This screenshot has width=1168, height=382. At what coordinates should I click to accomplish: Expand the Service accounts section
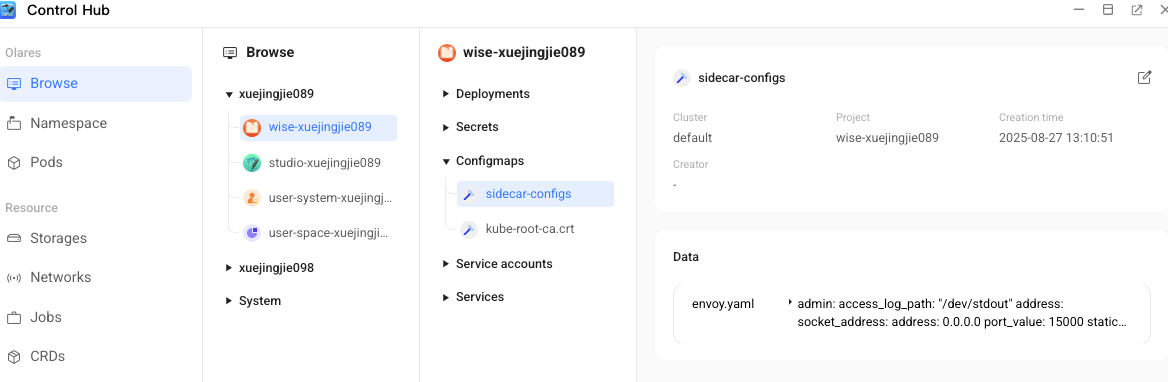[x=445, y=264]
